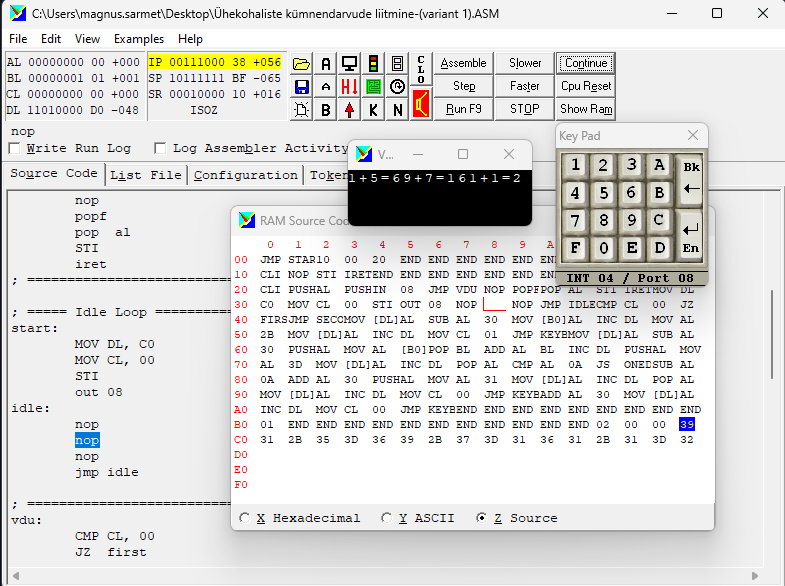Image resolution: width=785 pixels, height=586 pixels.
Task: Click the VDU window's app icon
Action: (364, 154)
